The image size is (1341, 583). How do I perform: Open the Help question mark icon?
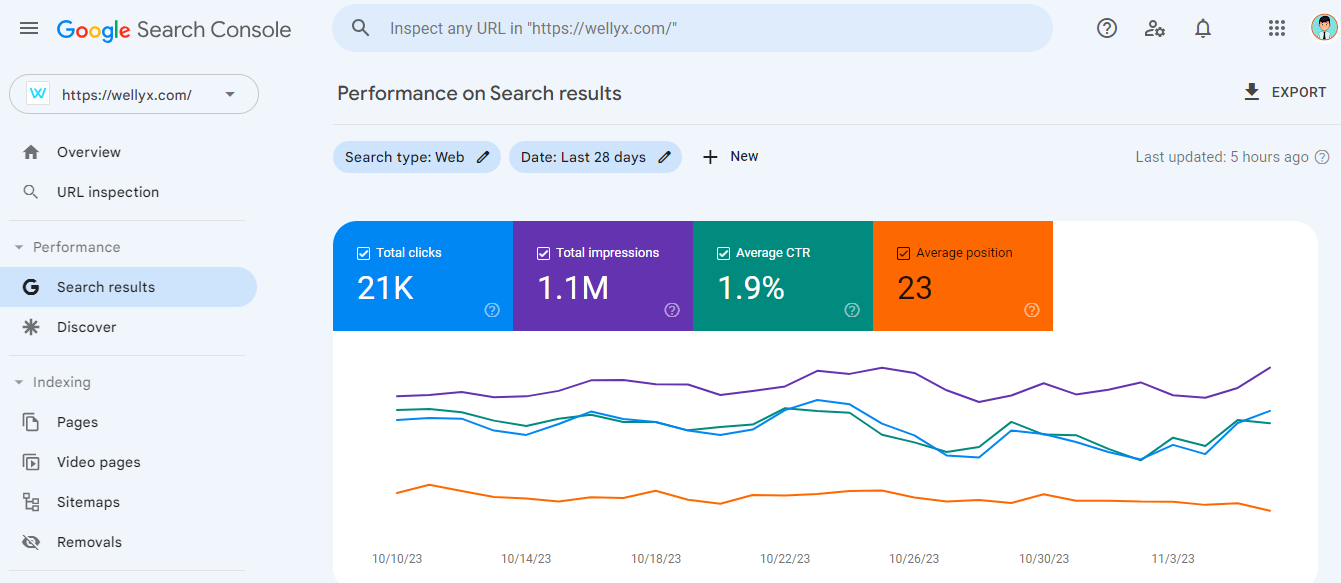coord(1107,28)
